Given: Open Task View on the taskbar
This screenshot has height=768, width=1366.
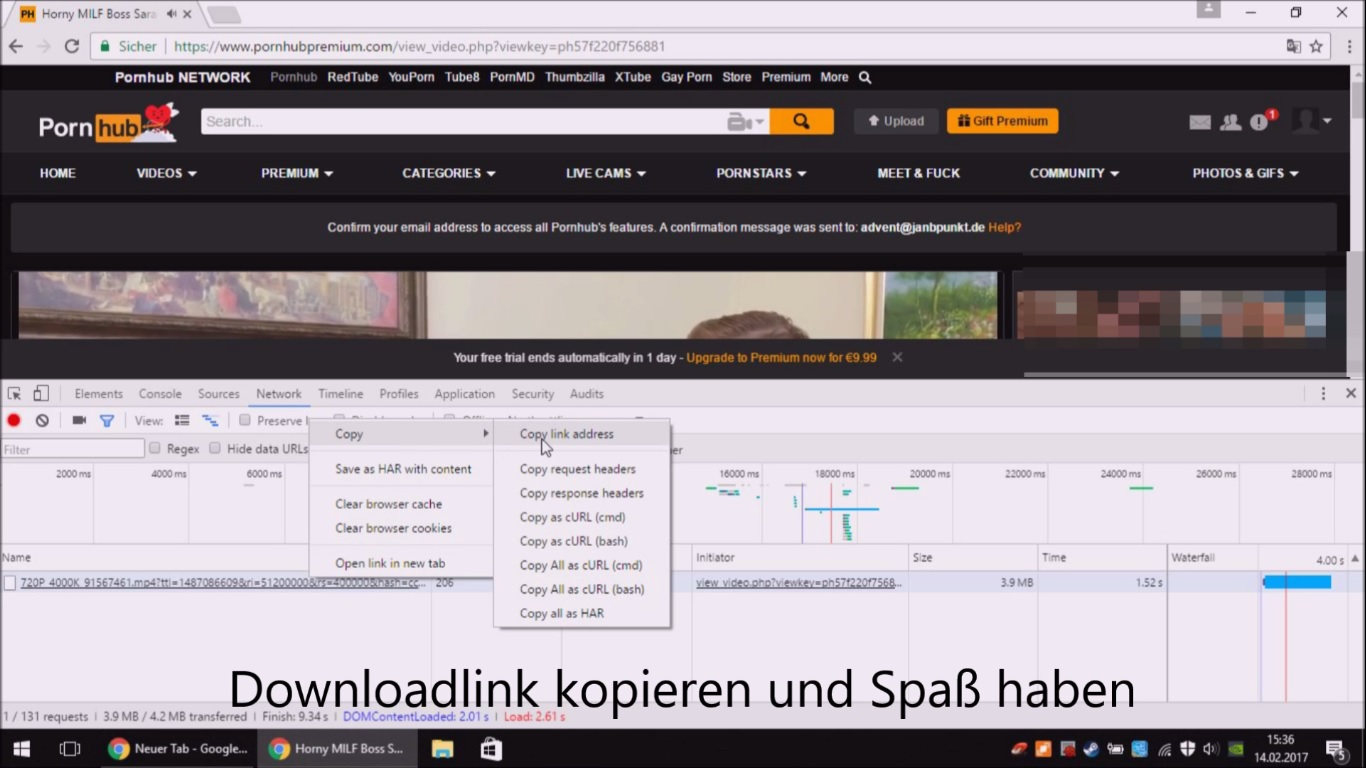Looking at the screenshot, I should [69, 748].
